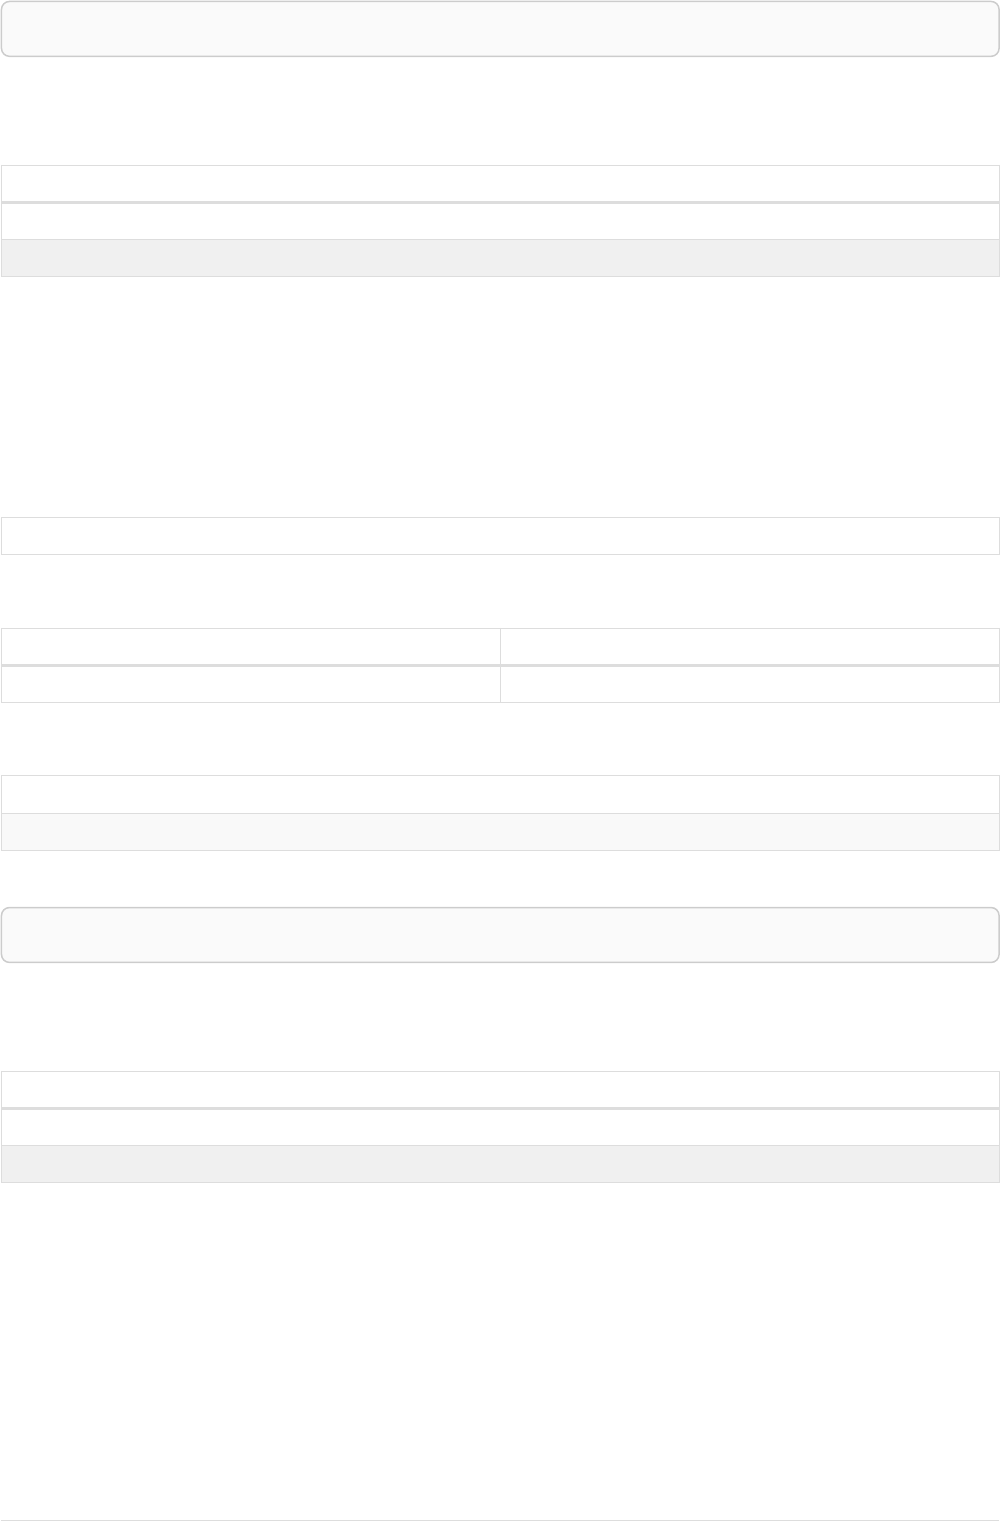Viewport: 1000px width, 1521px height.
Task: Click the horizontal divider line at page bottom
Action: 500,1520
